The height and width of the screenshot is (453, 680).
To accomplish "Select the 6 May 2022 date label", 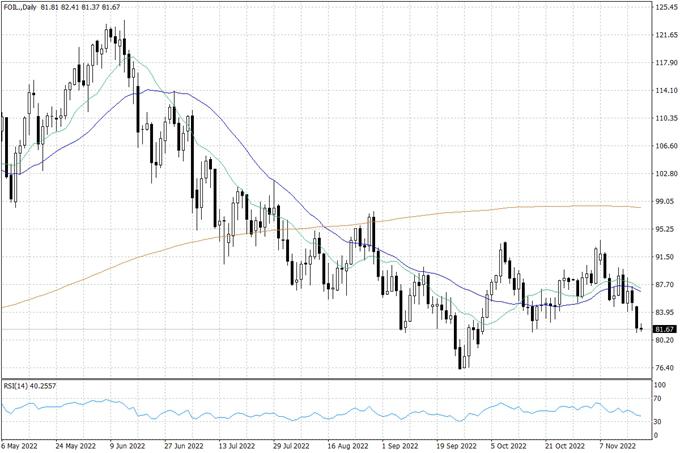I will pos(22,445).
